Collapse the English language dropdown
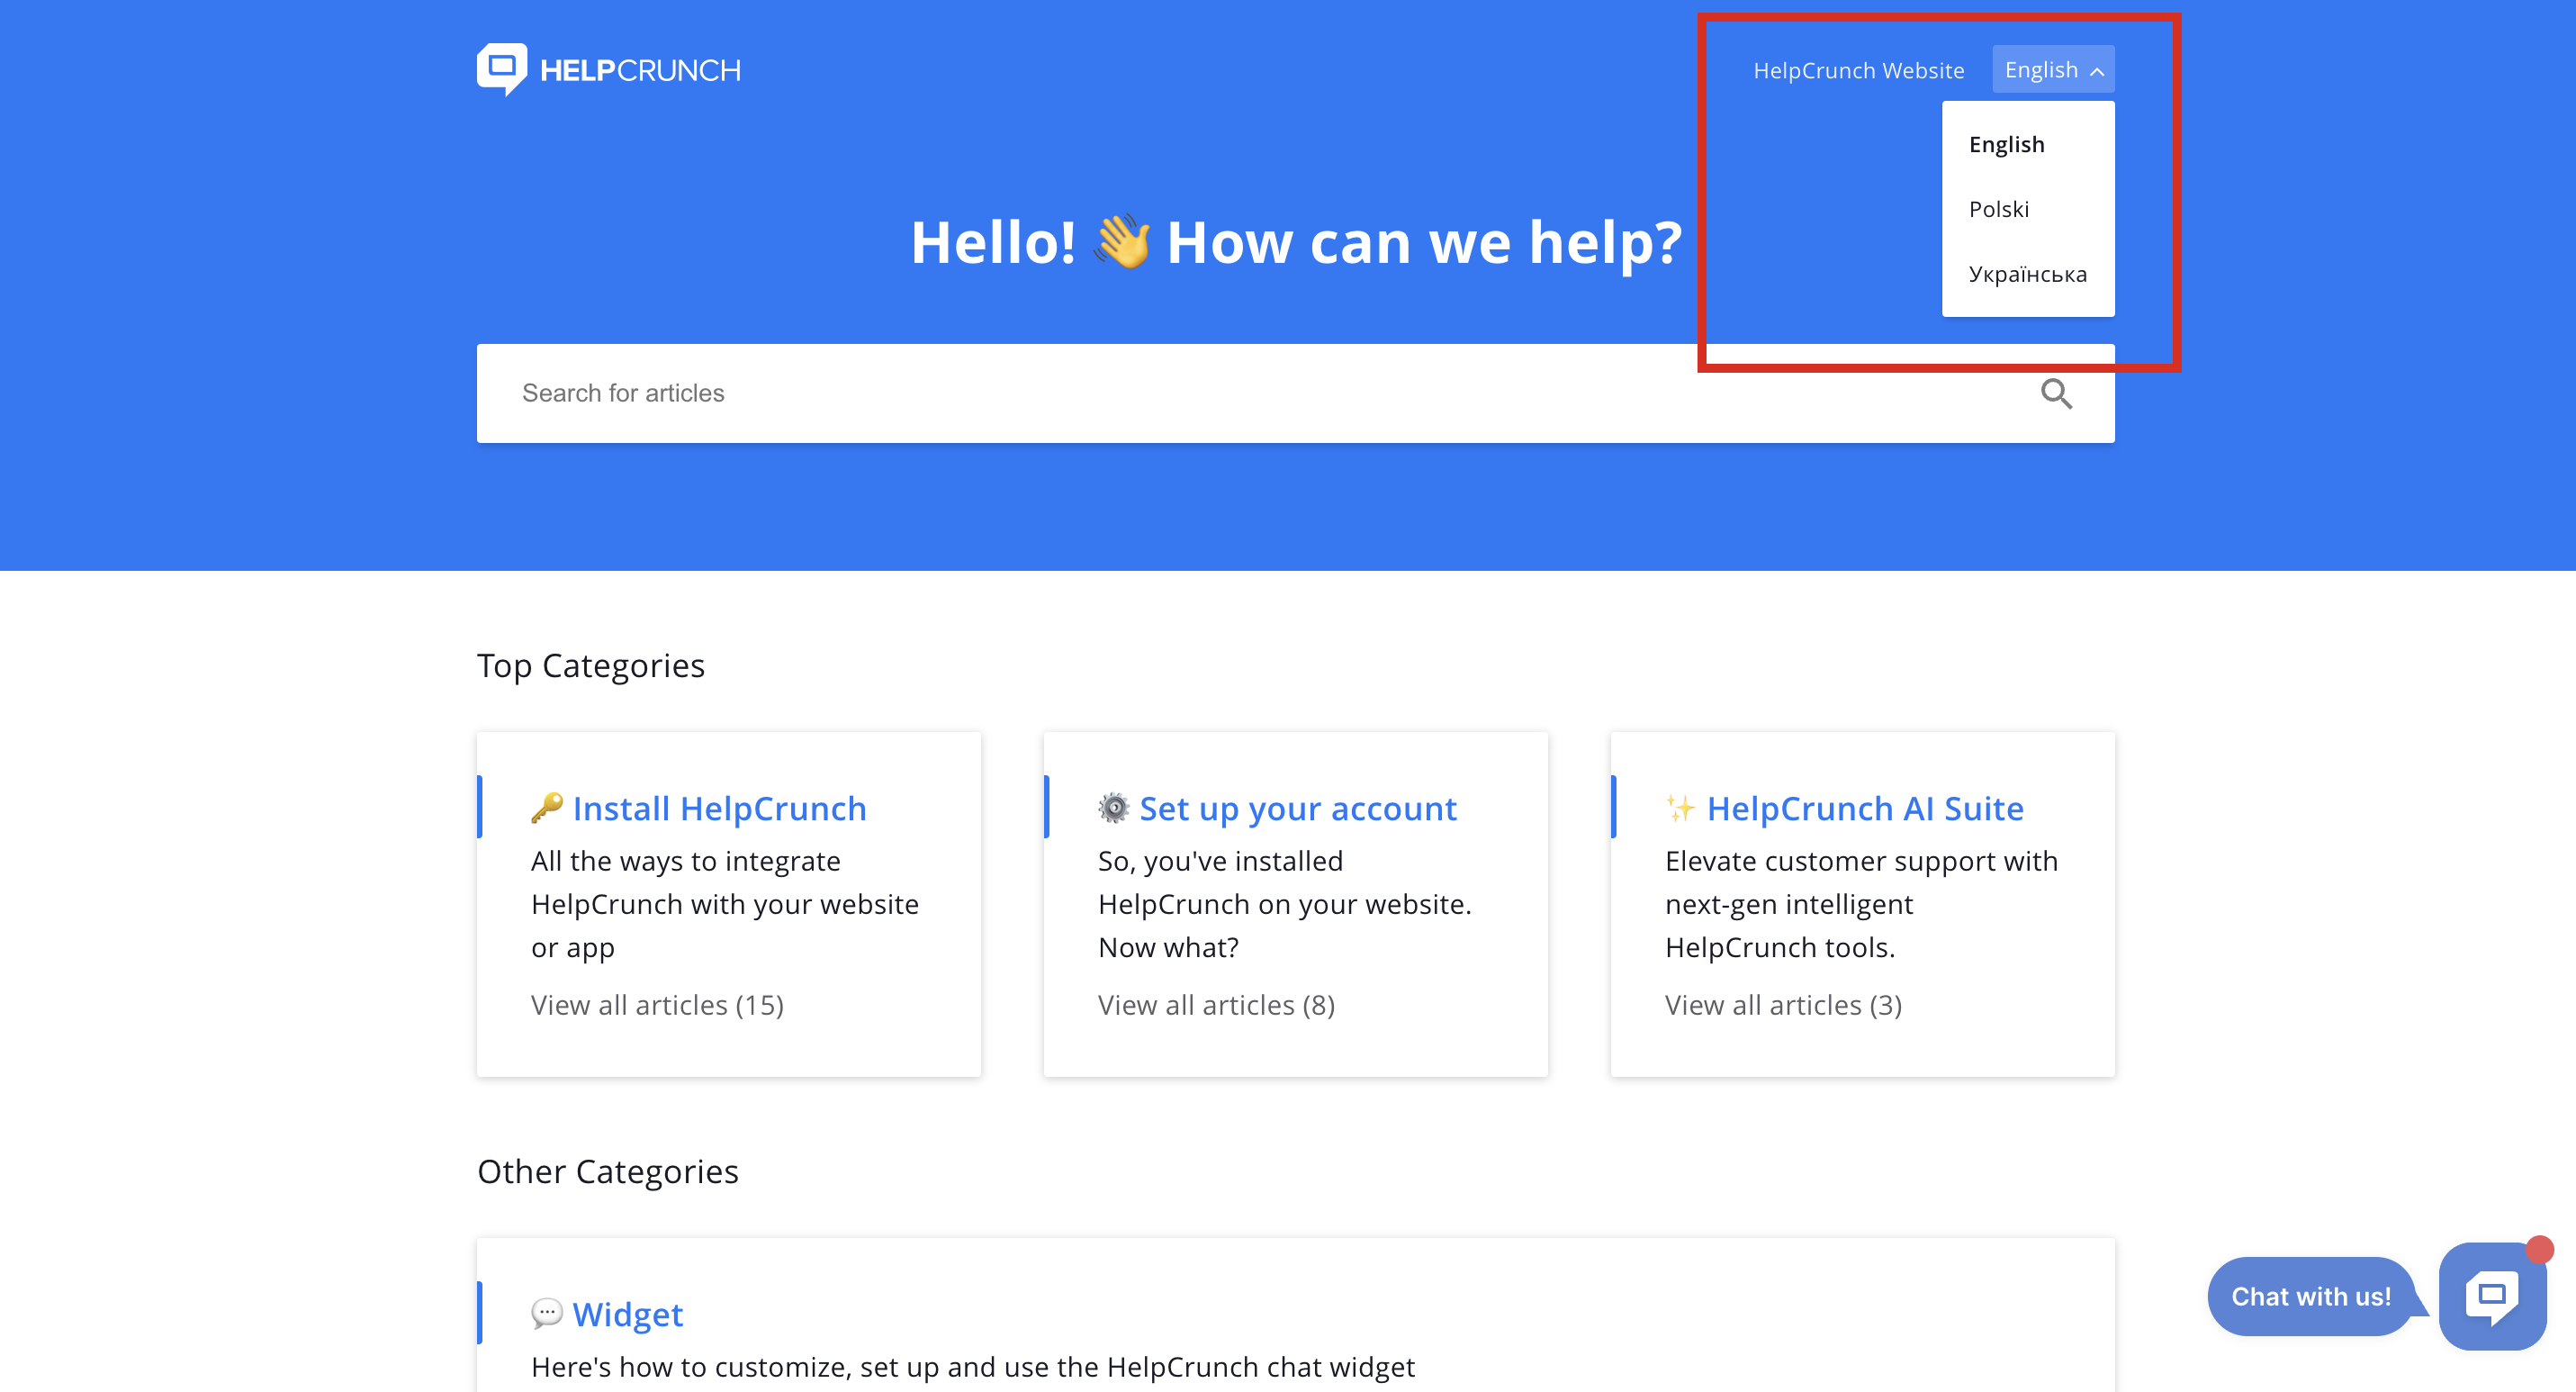Viewport: 2576px width, 1392px height. pos(2053,70)
